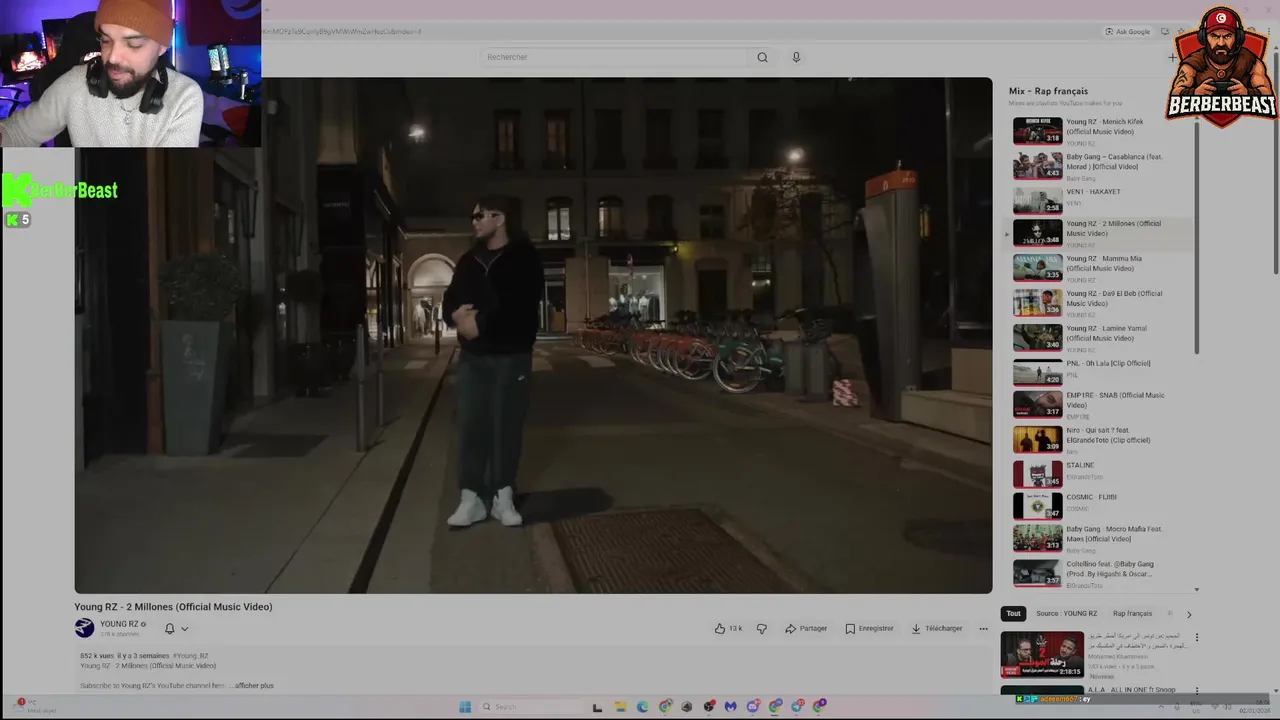Select Niro - Qui sait ? feat. ElGrandeToto
Screen dimensions: 1280x720
1104,440
